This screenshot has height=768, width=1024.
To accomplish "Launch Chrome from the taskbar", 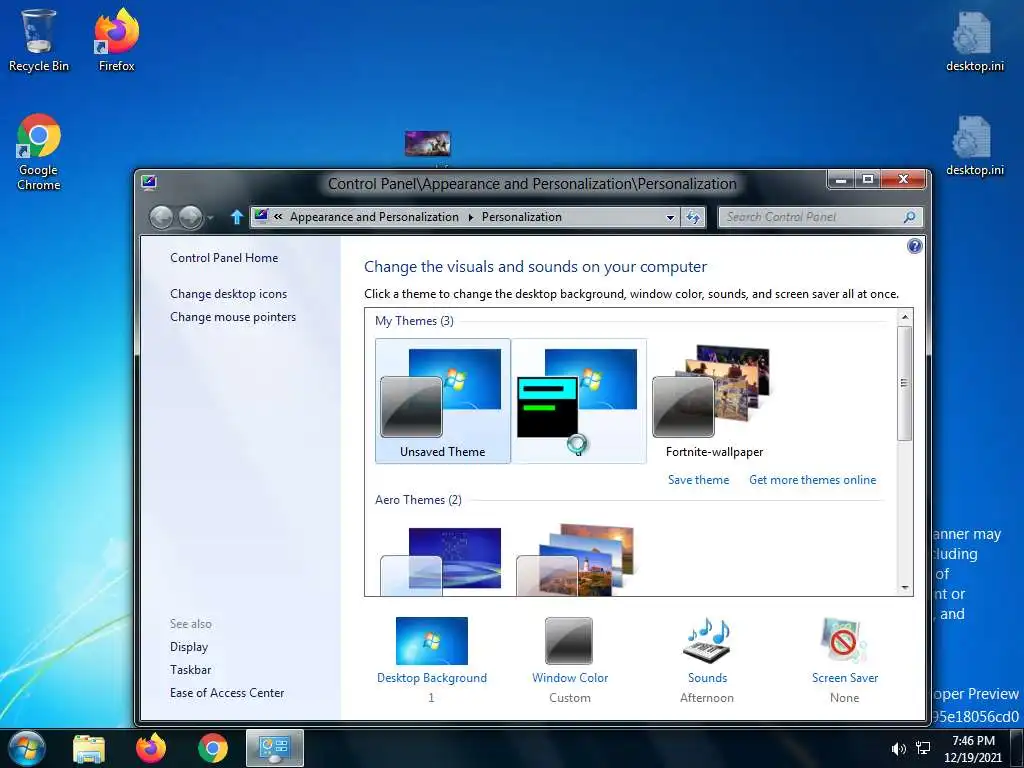I will pyautogui.click(x=213, y=748).
